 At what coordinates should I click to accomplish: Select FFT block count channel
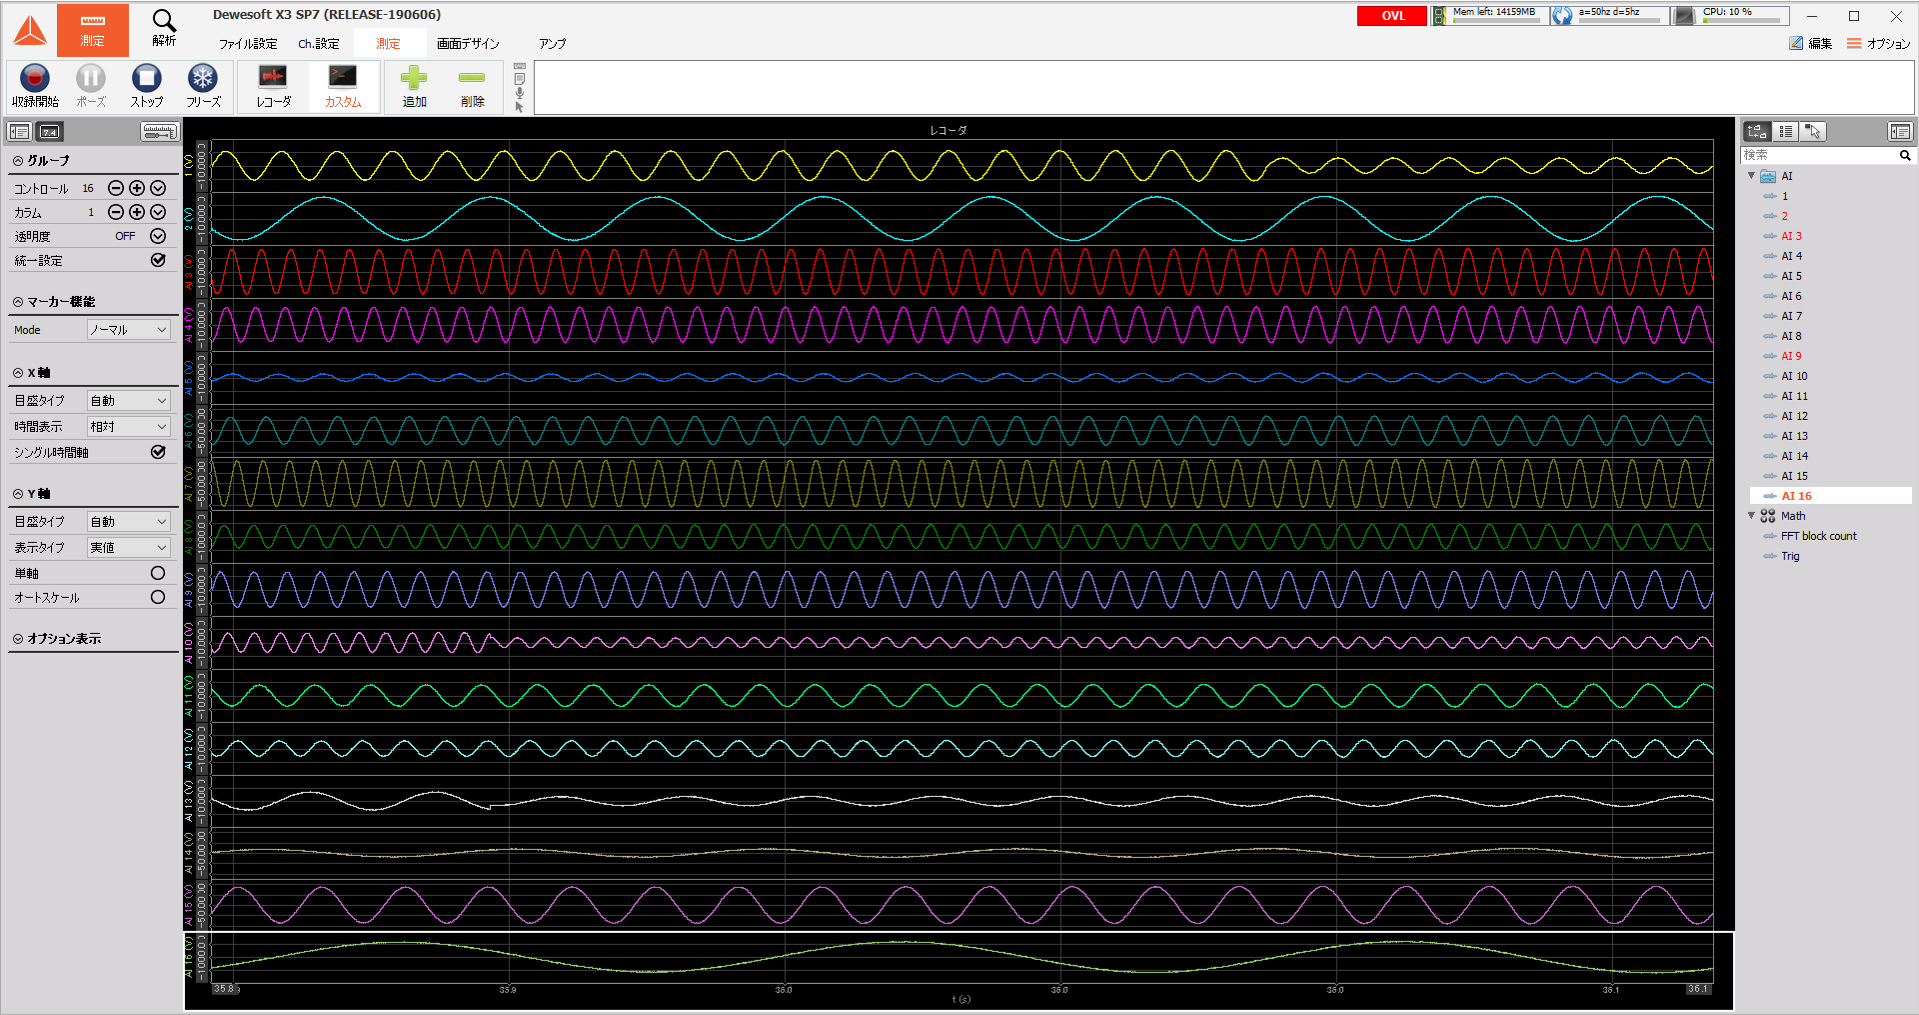[x=1818, y=536]
